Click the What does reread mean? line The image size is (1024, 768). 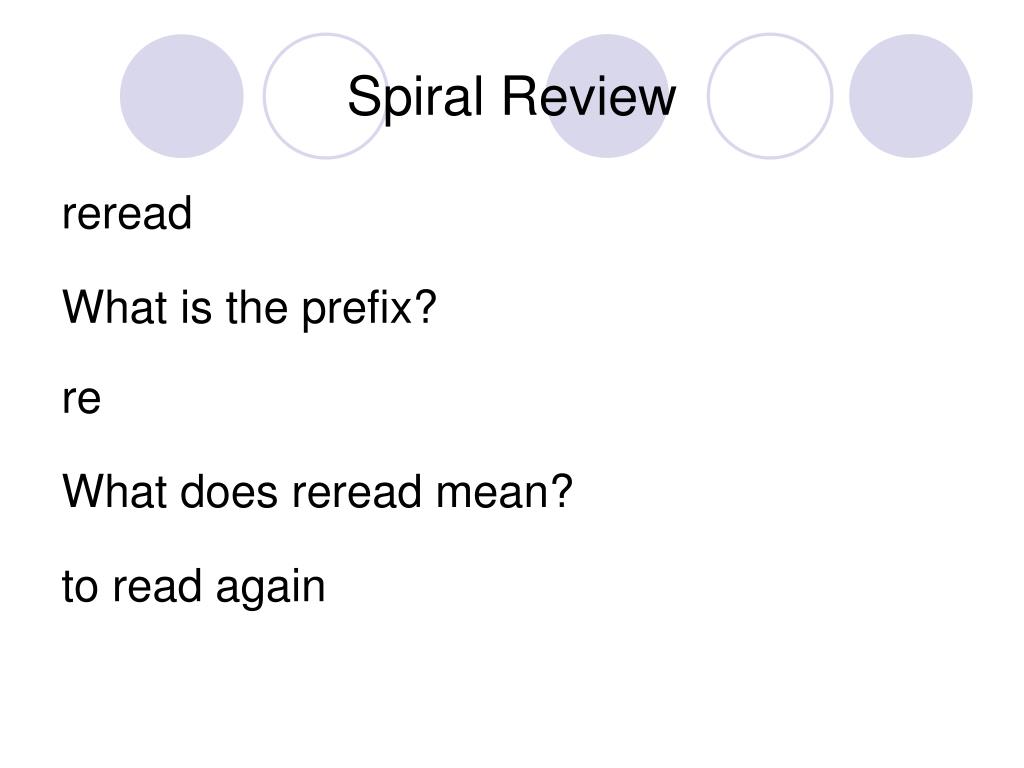[x=317, y=492]
